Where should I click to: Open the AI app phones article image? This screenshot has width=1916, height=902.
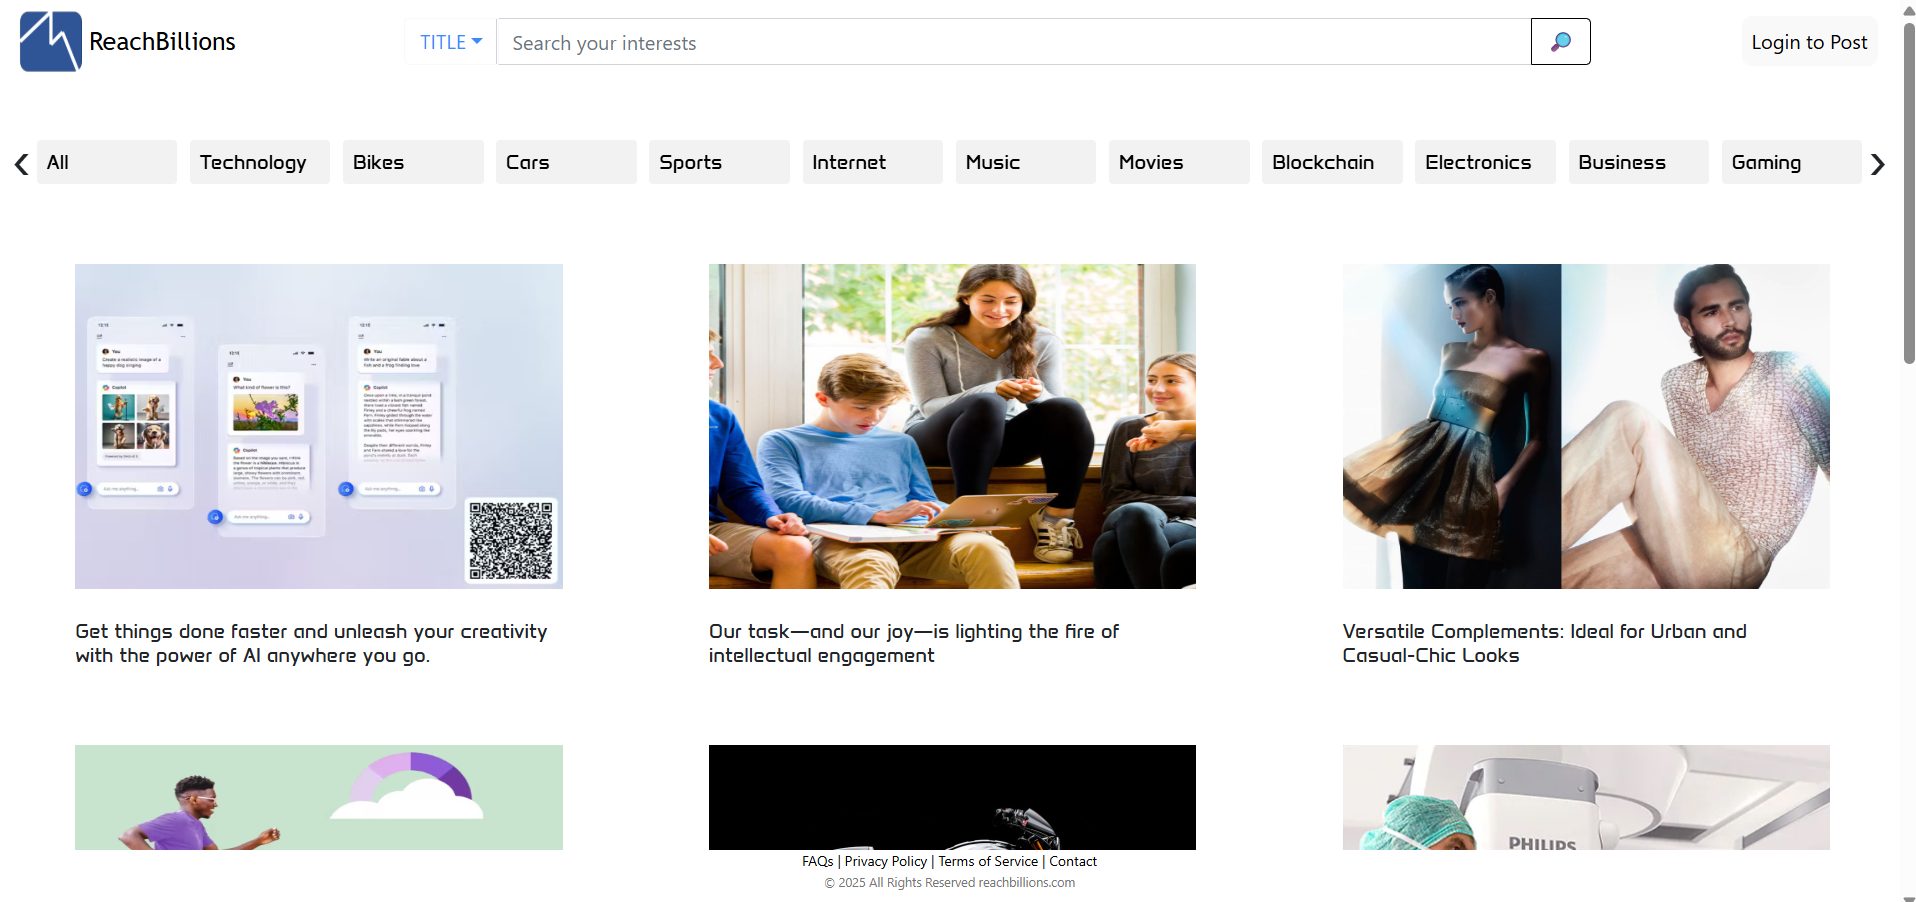click(x=318, y=426)
